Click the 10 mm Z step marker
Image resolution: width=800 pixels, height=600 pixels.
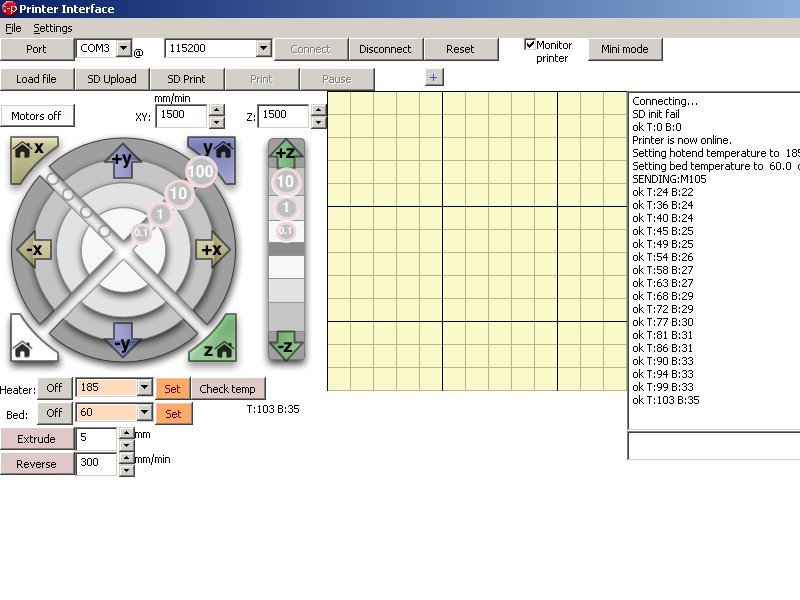[285, 181]
